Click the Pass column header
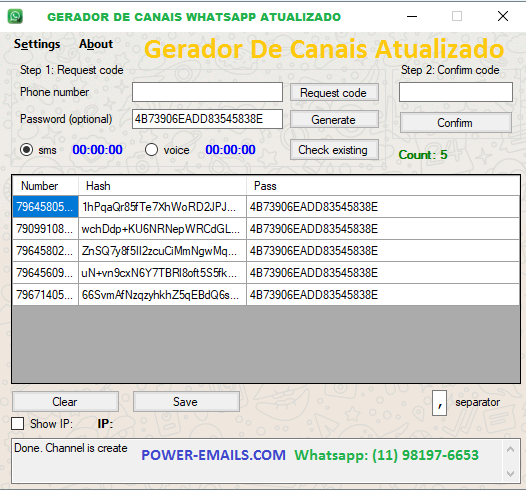 tap(383, 186)
